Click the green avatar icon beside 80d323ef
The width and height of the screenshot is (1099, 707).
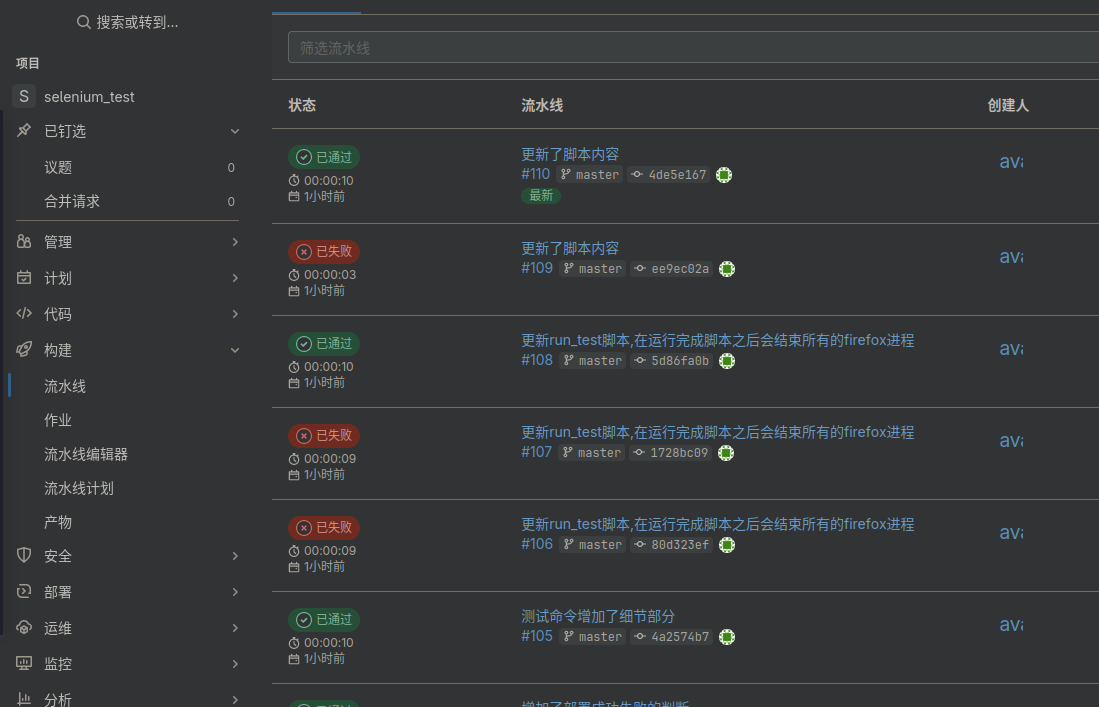727,545
